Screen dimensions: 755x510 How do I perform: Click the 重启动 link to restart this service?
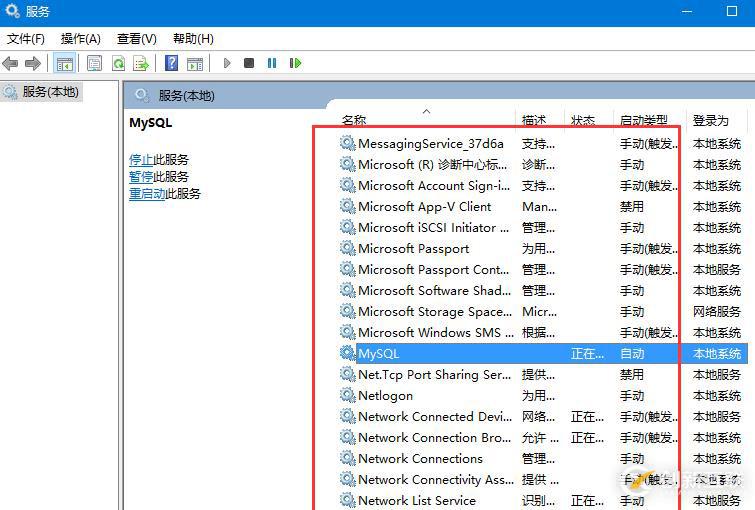tap(147, 194)
